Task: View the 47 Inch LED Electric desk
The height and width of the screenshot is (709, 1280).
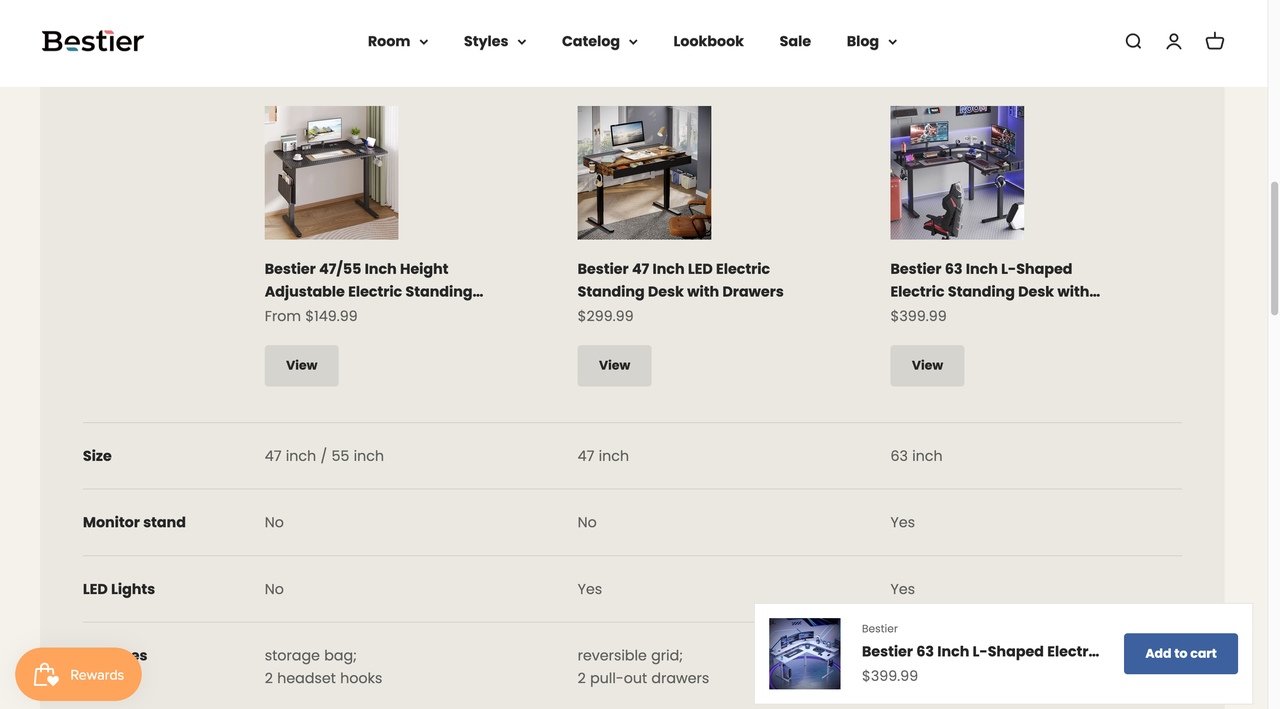Action: click(614, 366)
